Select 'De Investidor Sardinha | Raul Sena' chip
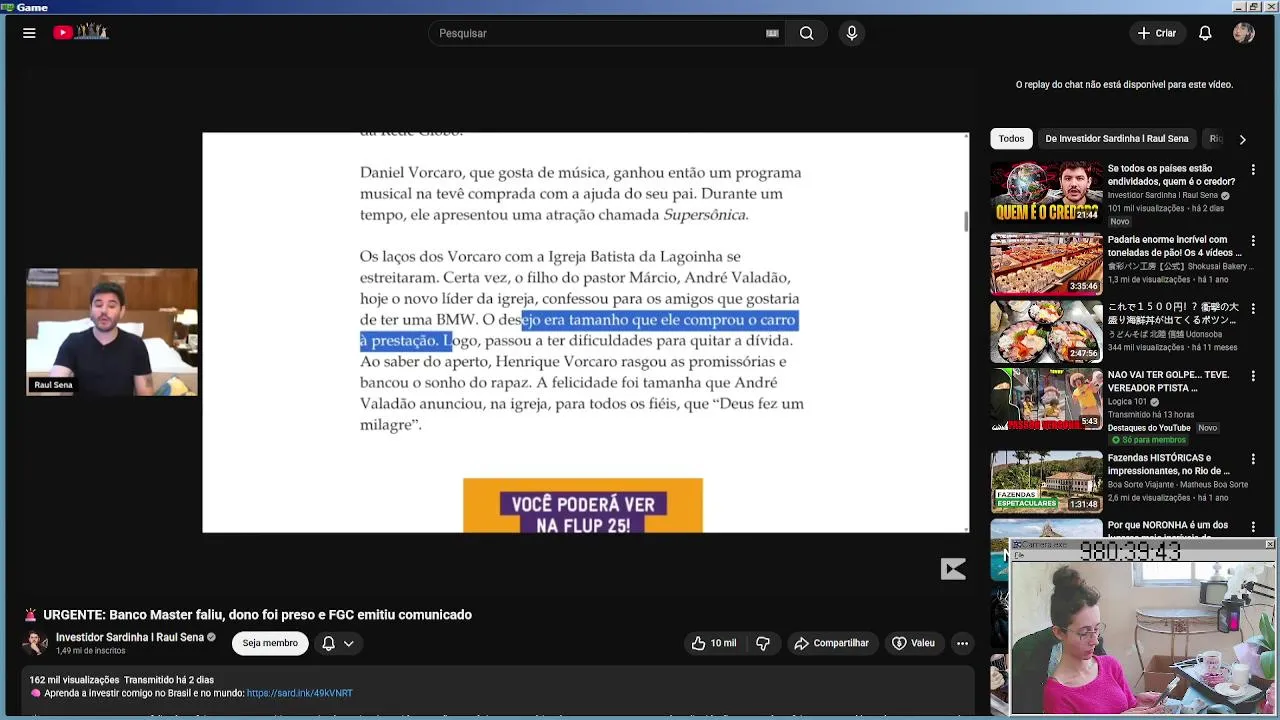The width and height of the screenshot is (1280, 720). 1116,139
